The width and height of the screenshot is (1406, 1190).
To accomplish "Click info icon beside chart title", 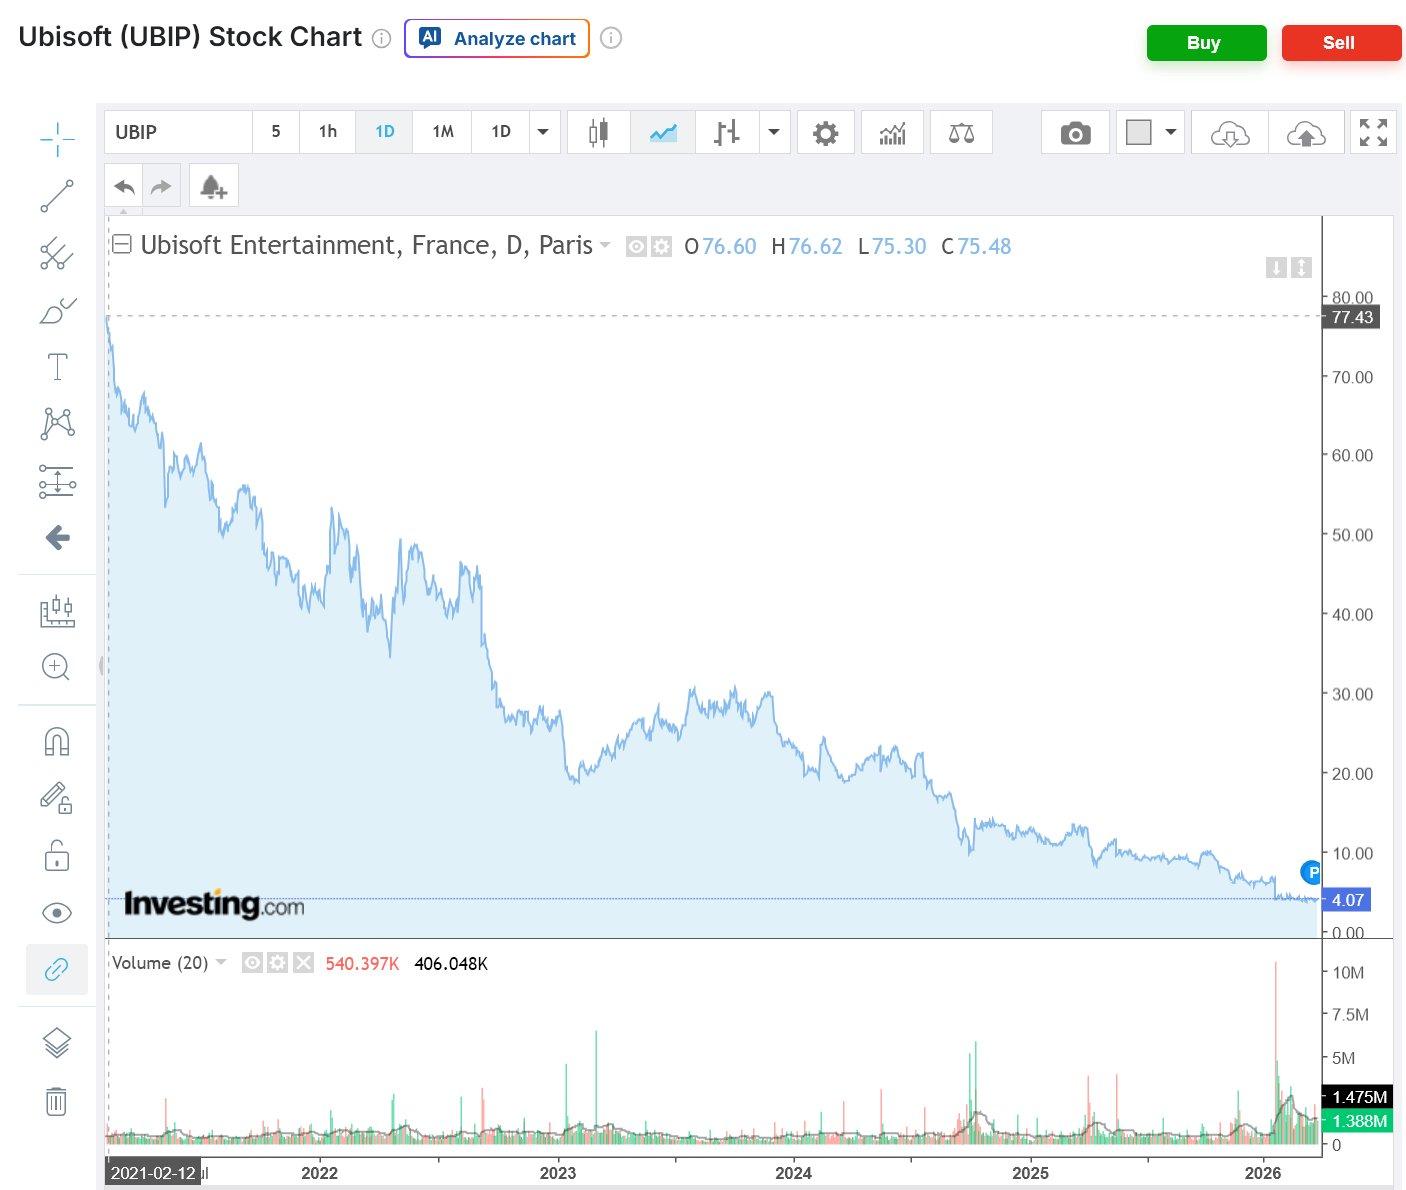I will [x=381, y=39].
